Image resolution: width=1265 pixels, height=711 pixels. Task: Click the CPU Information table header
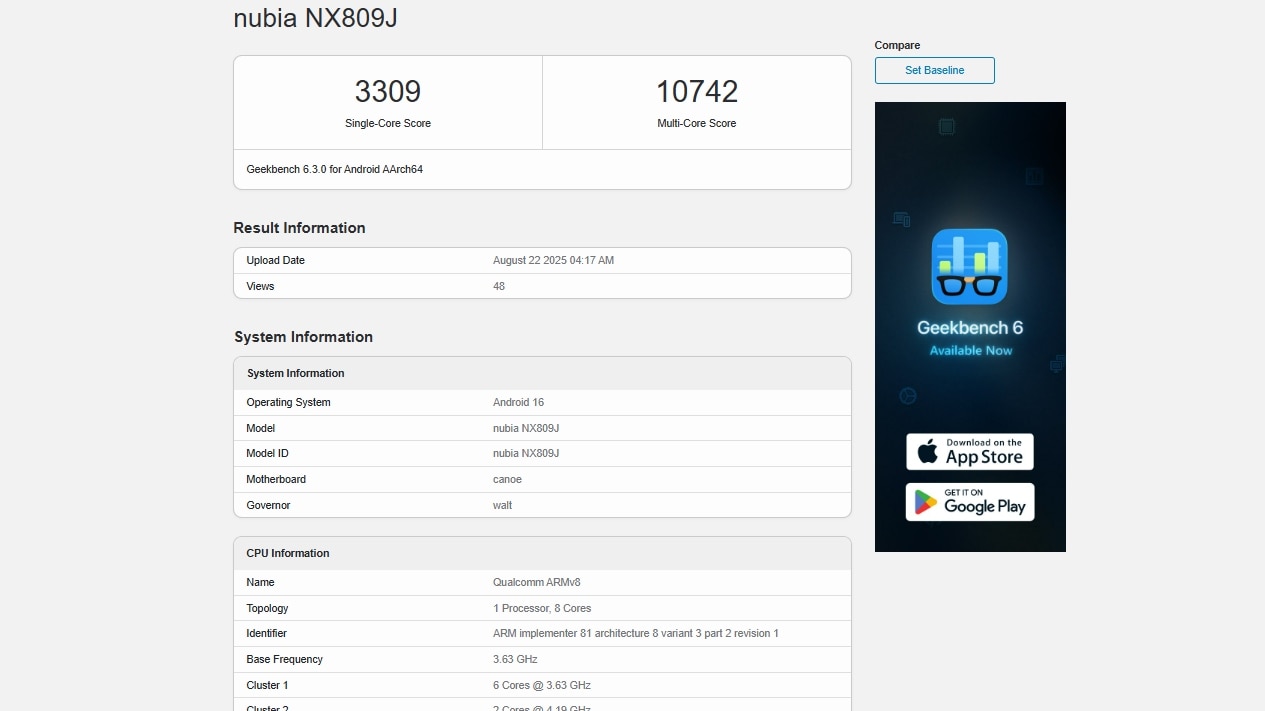[288, 553]
